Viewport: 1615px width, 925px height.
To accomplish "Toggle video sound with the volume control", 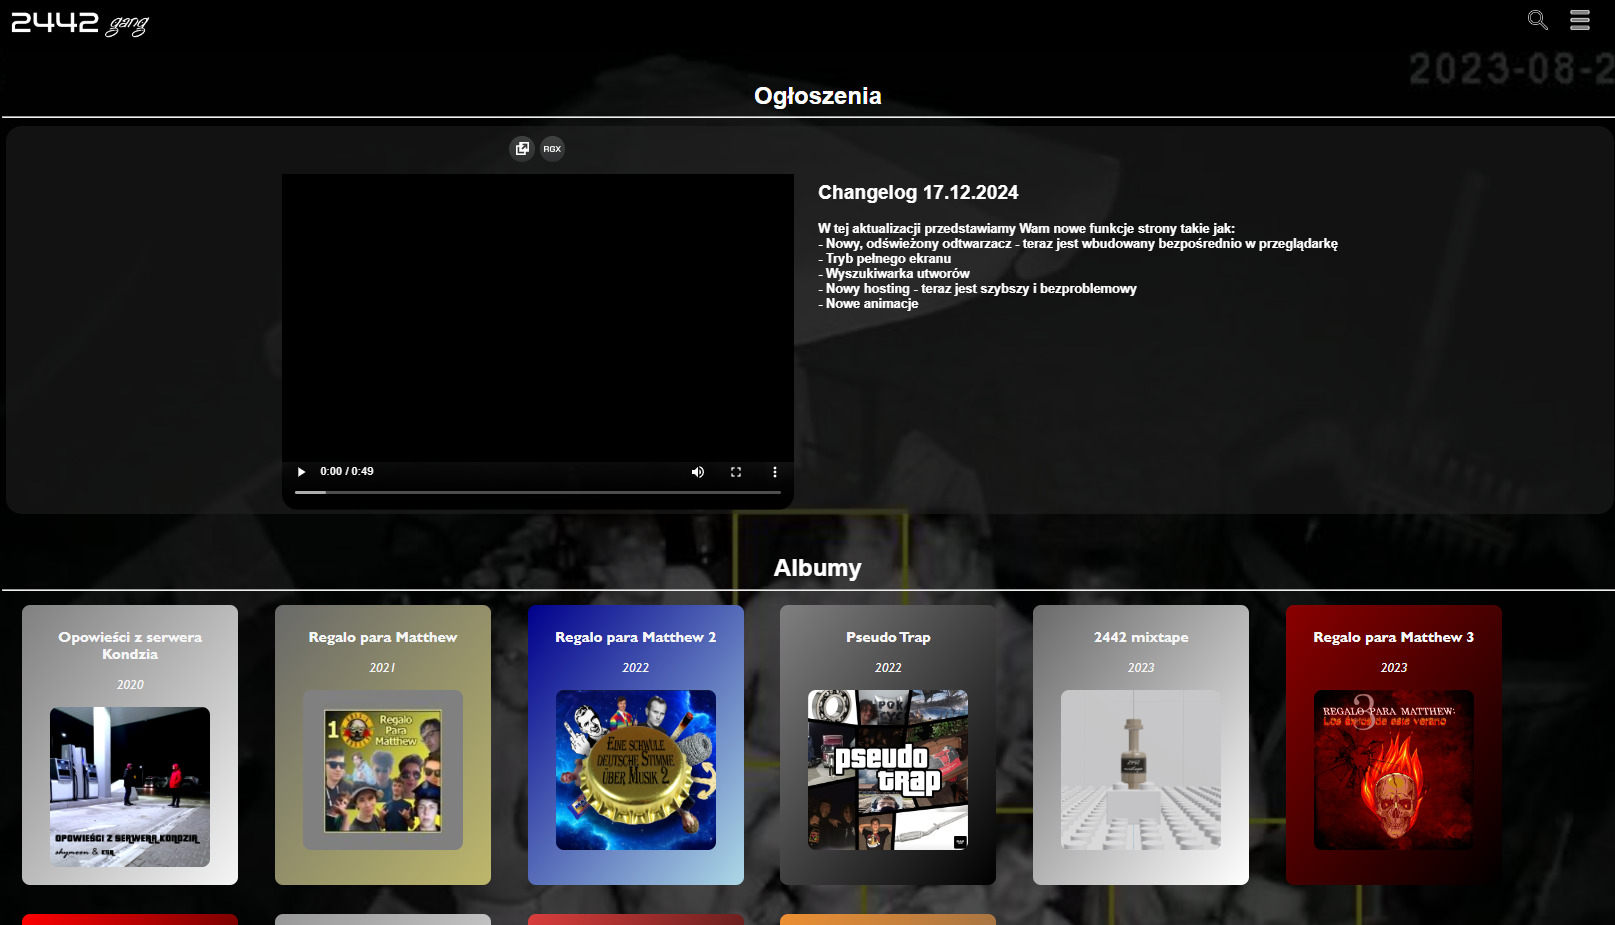I will point(698,471).
